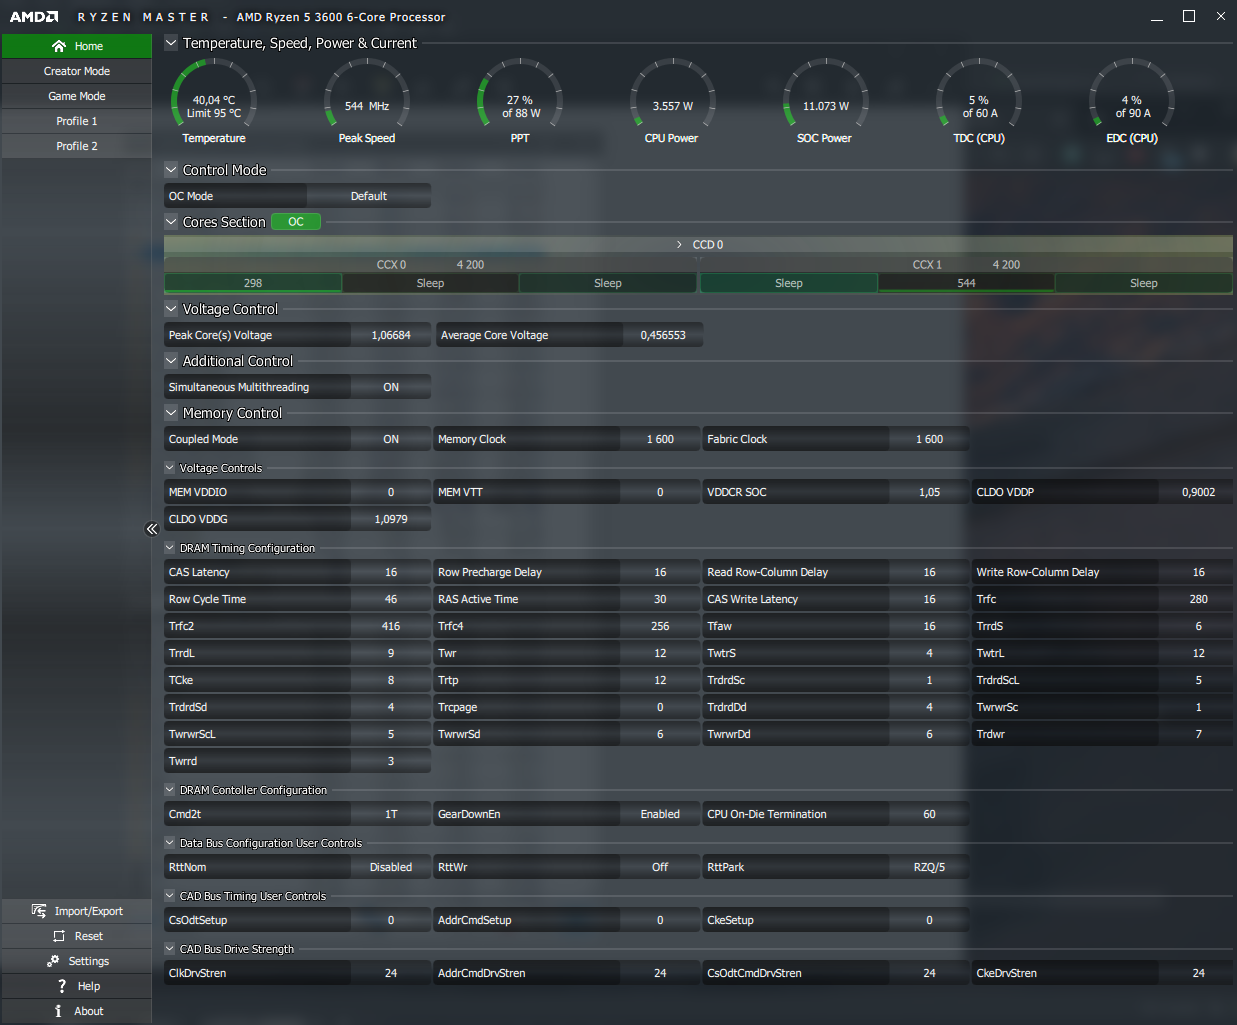
Task: Click Memory Clock value 1 600
Action: [660, 439]
